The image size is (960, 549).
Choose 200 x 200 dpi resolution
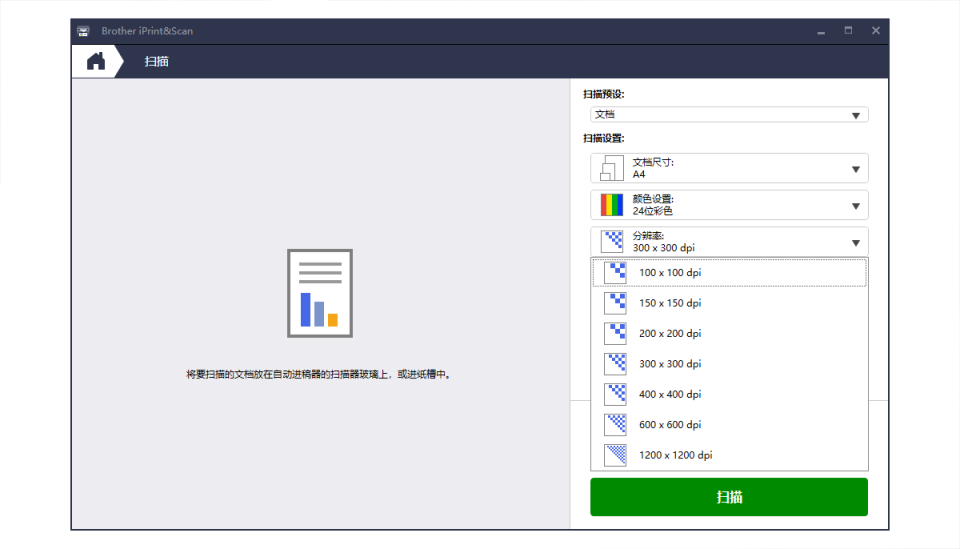[729, 334]
